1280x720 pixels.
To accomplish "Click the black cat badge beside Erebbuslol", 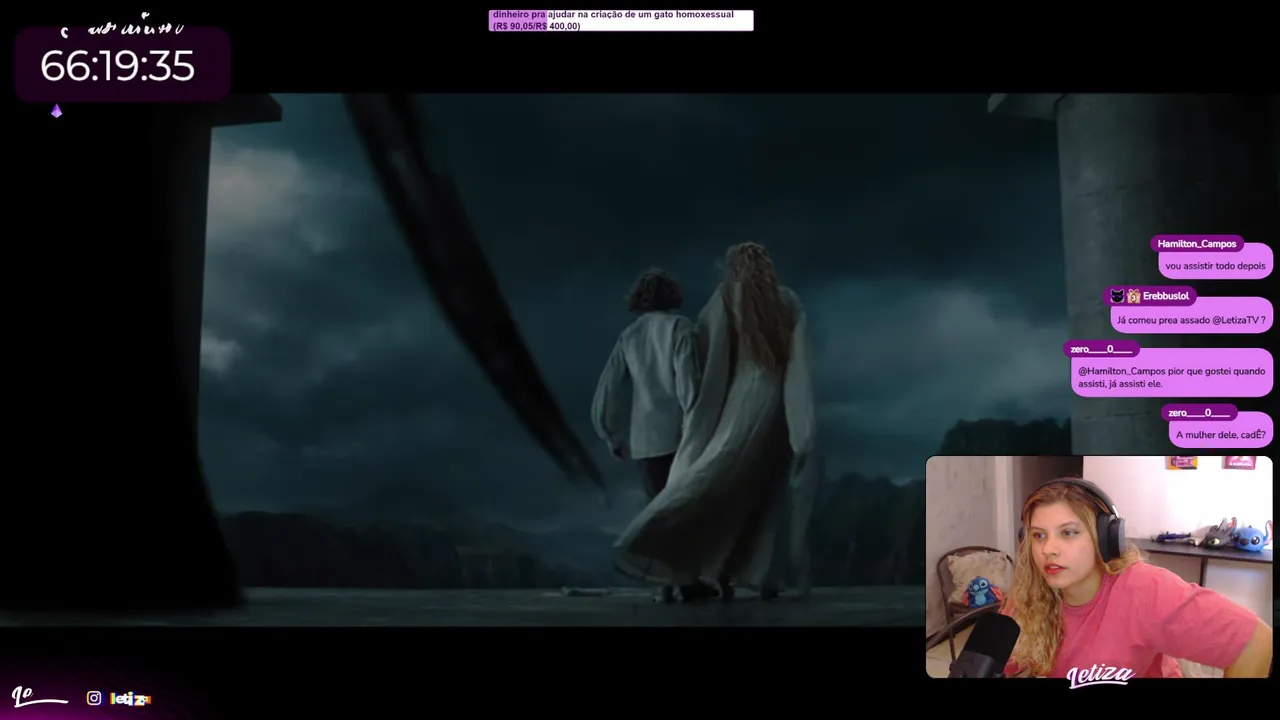I will click(1117, 296).
